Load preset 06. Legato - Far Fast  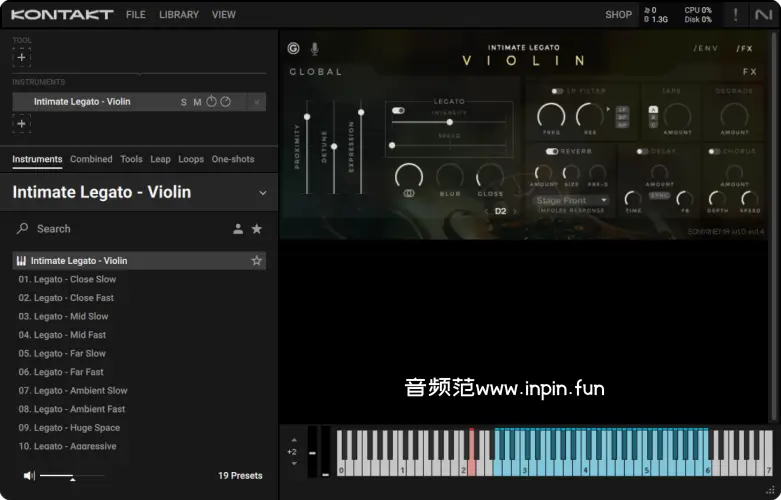coord(139,372)
